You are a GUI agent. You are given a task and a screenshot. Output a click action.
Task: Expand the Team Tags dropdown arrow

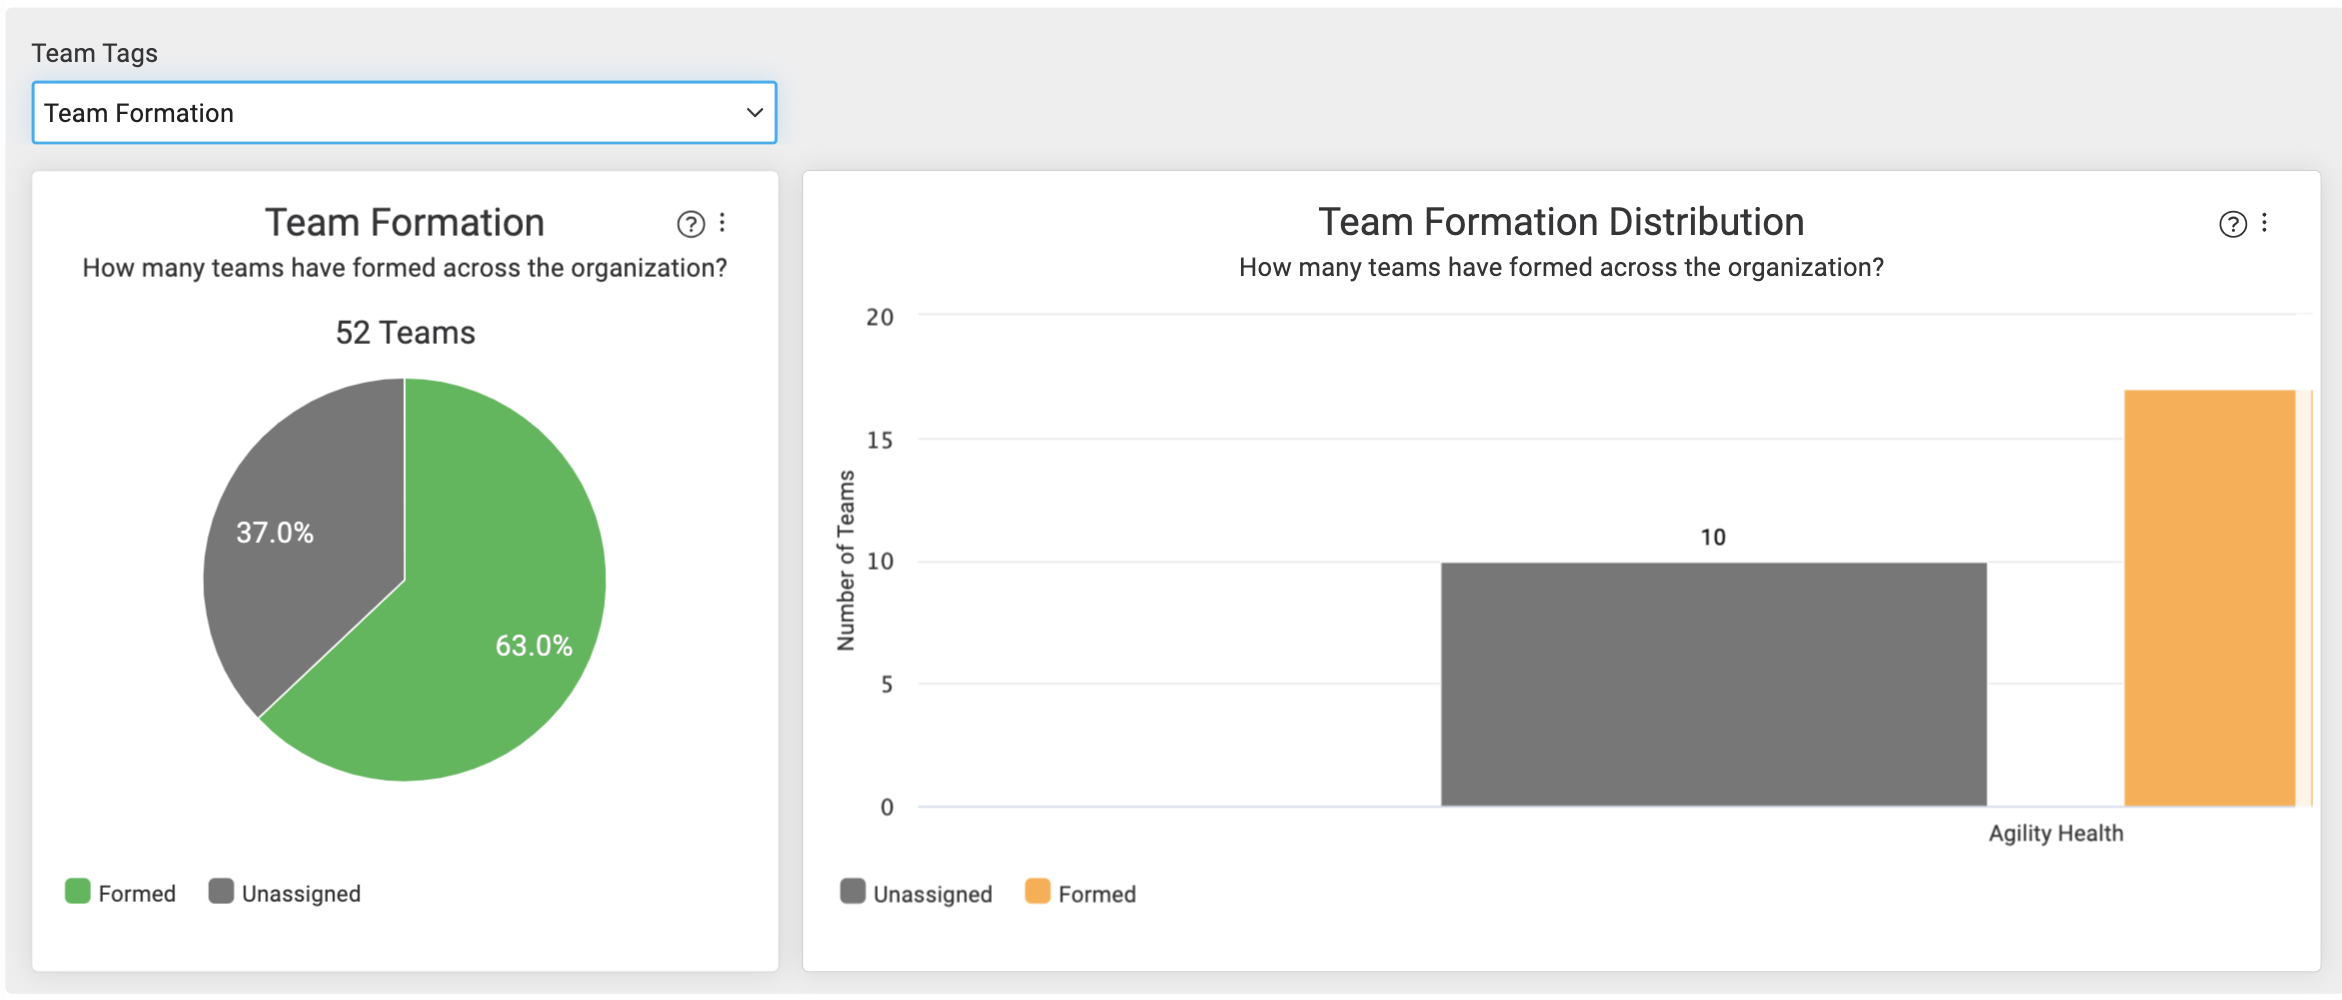755,113
